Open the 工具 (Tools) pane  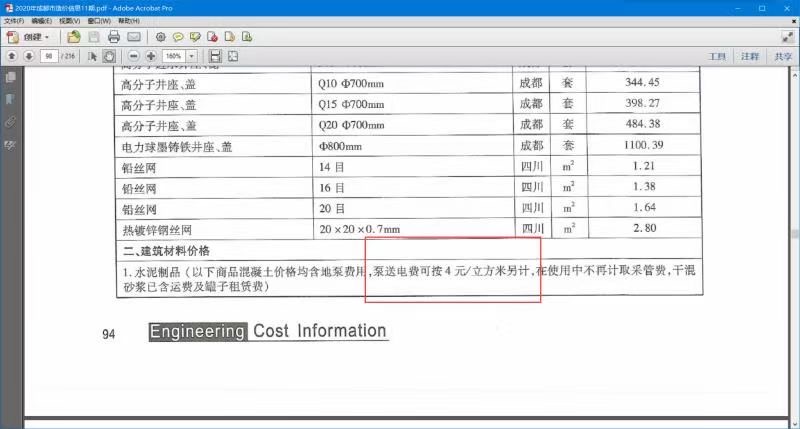[x=716, y=56]
